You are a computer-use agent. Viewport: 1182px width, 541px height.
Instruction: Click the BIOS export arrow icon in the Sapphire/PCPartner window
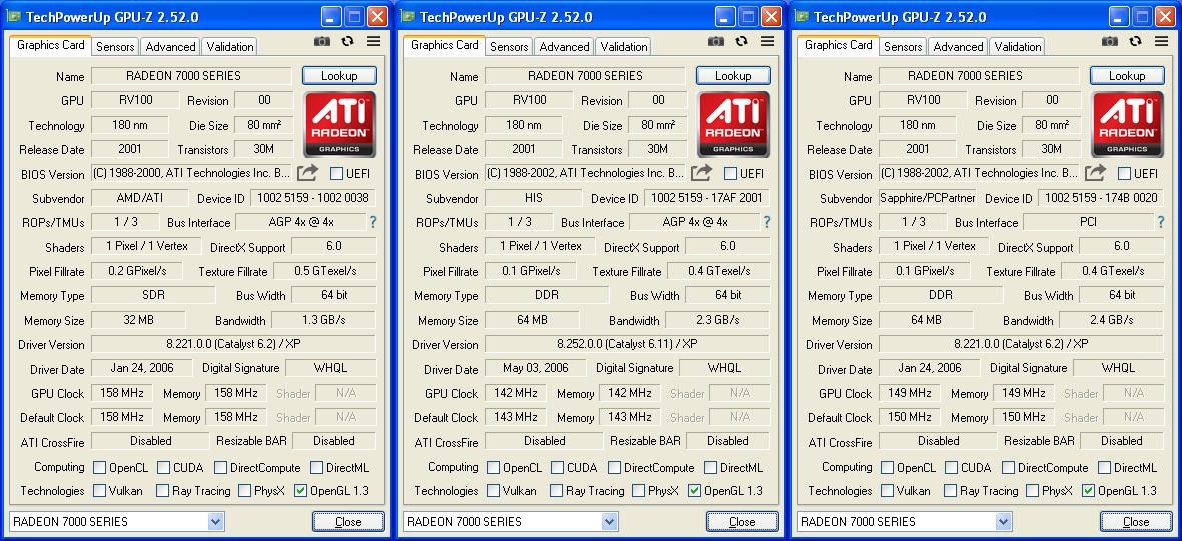pos(1096,173)
